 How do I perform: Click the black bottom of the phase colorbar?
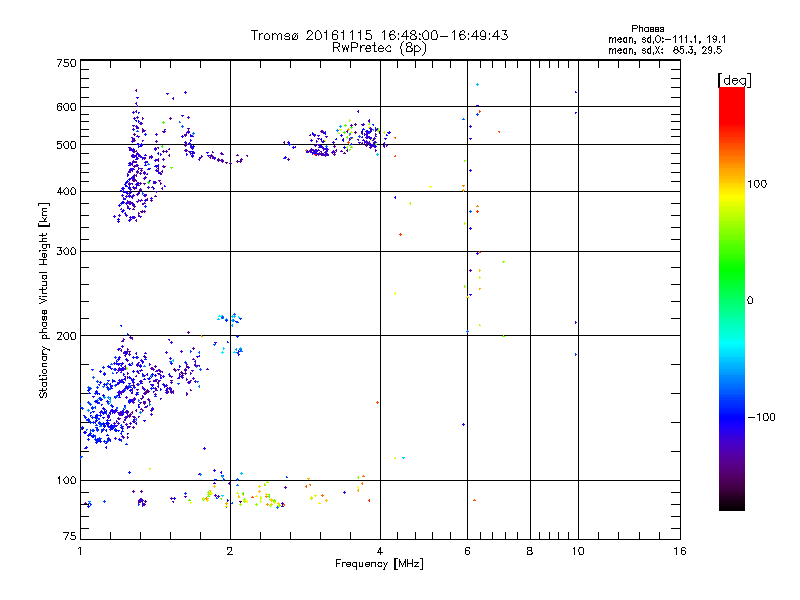pyautogui.click(x=732, y=503)
